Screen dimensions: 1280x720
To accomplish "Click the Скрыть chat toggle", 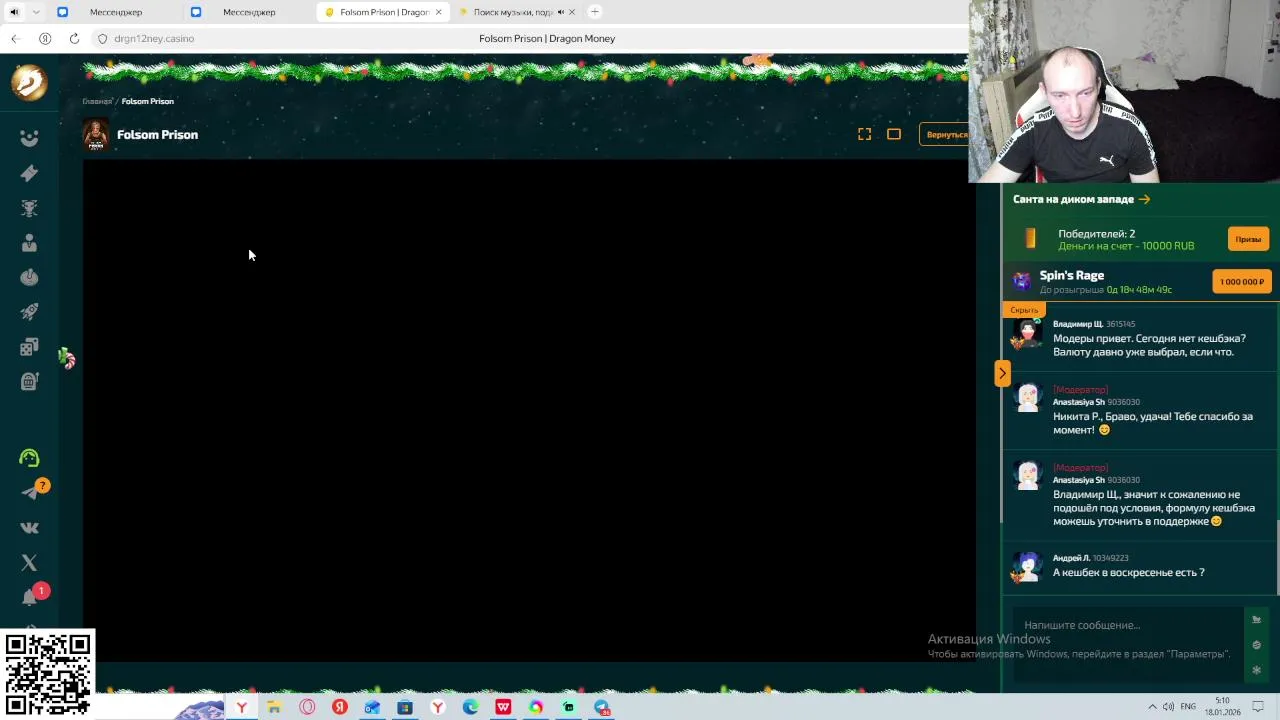I will pyautogui.click(x=1023, y=310).
